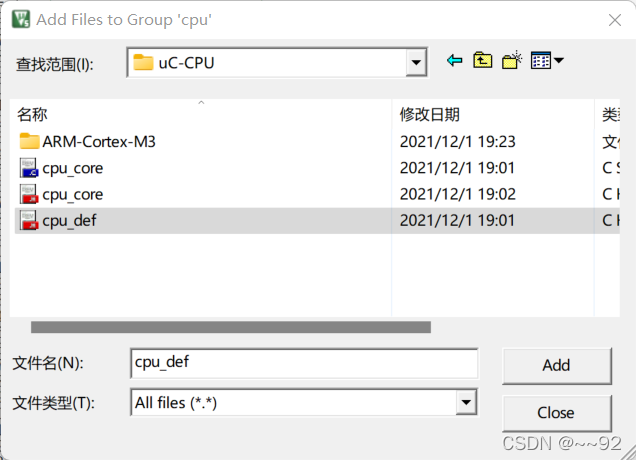
Task: Click the blue cpu_core C file icon
Action: pyautogui.click(x=29, y=168)
